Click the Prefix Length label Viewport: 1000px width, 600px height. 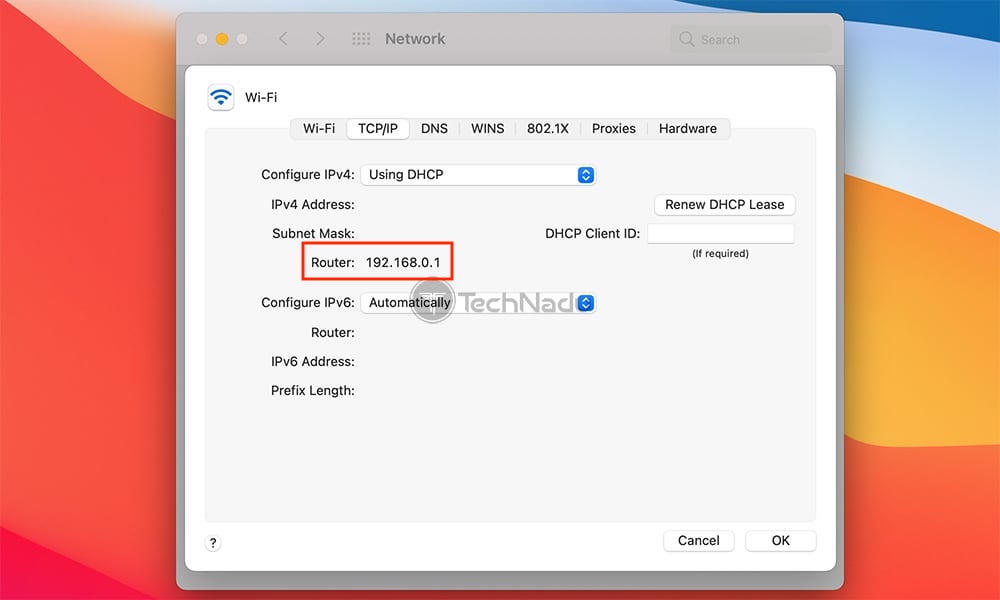312,390
